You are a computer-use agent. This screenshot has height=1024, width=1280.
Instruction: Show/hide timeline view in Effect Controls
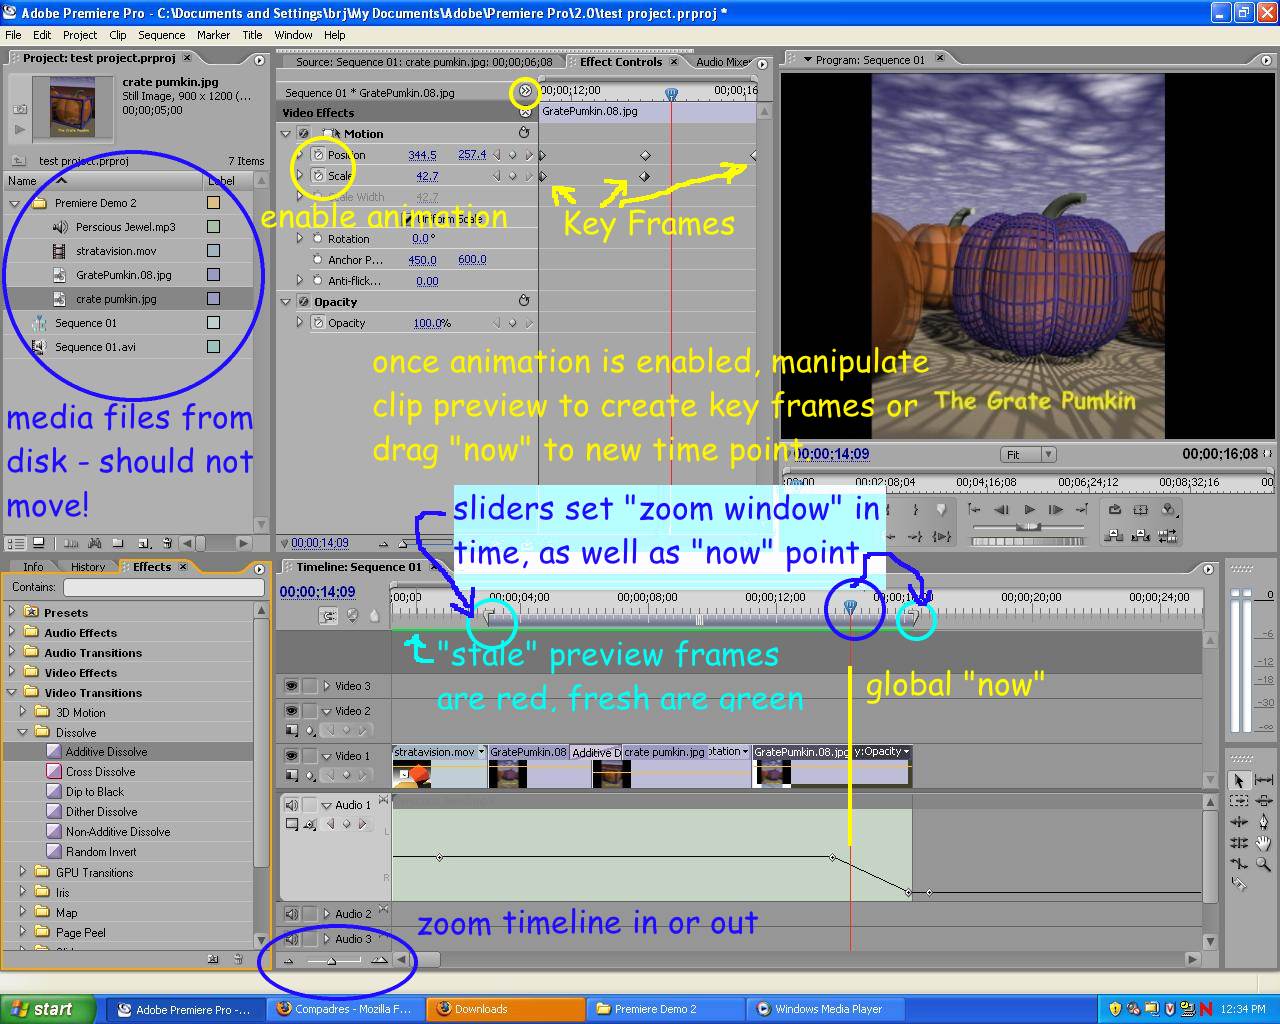point(526,92)
